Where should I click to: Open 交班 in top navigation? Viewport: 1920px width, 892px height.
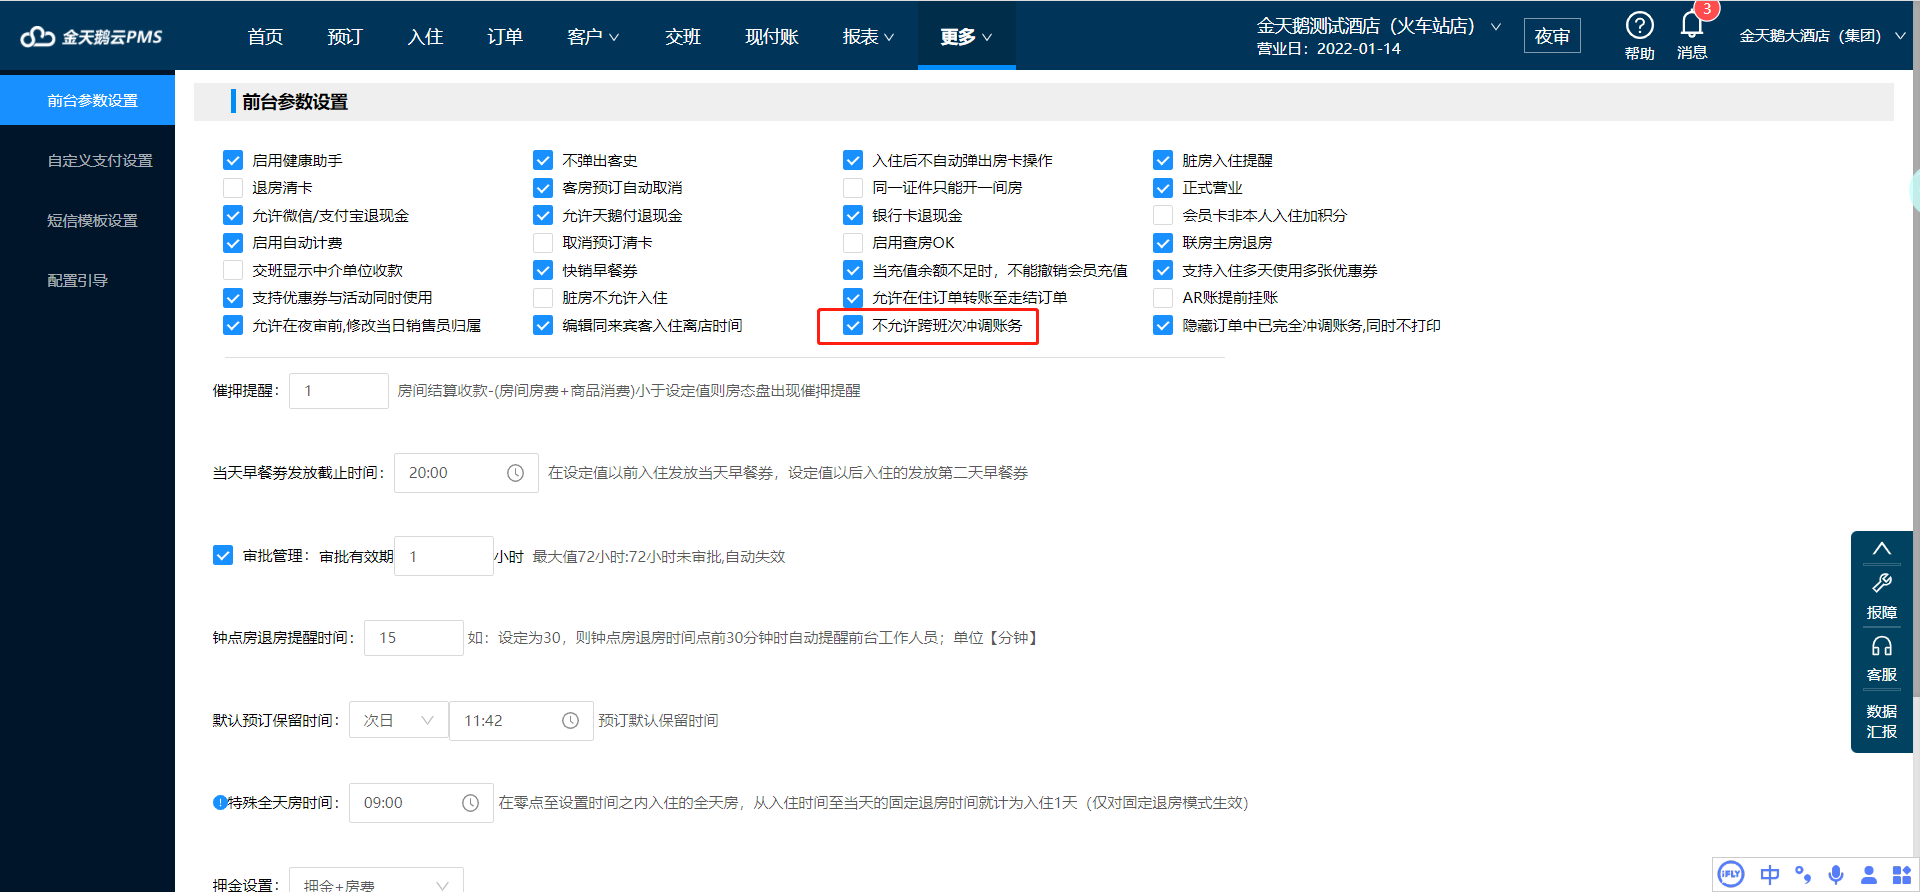point(683,37)
